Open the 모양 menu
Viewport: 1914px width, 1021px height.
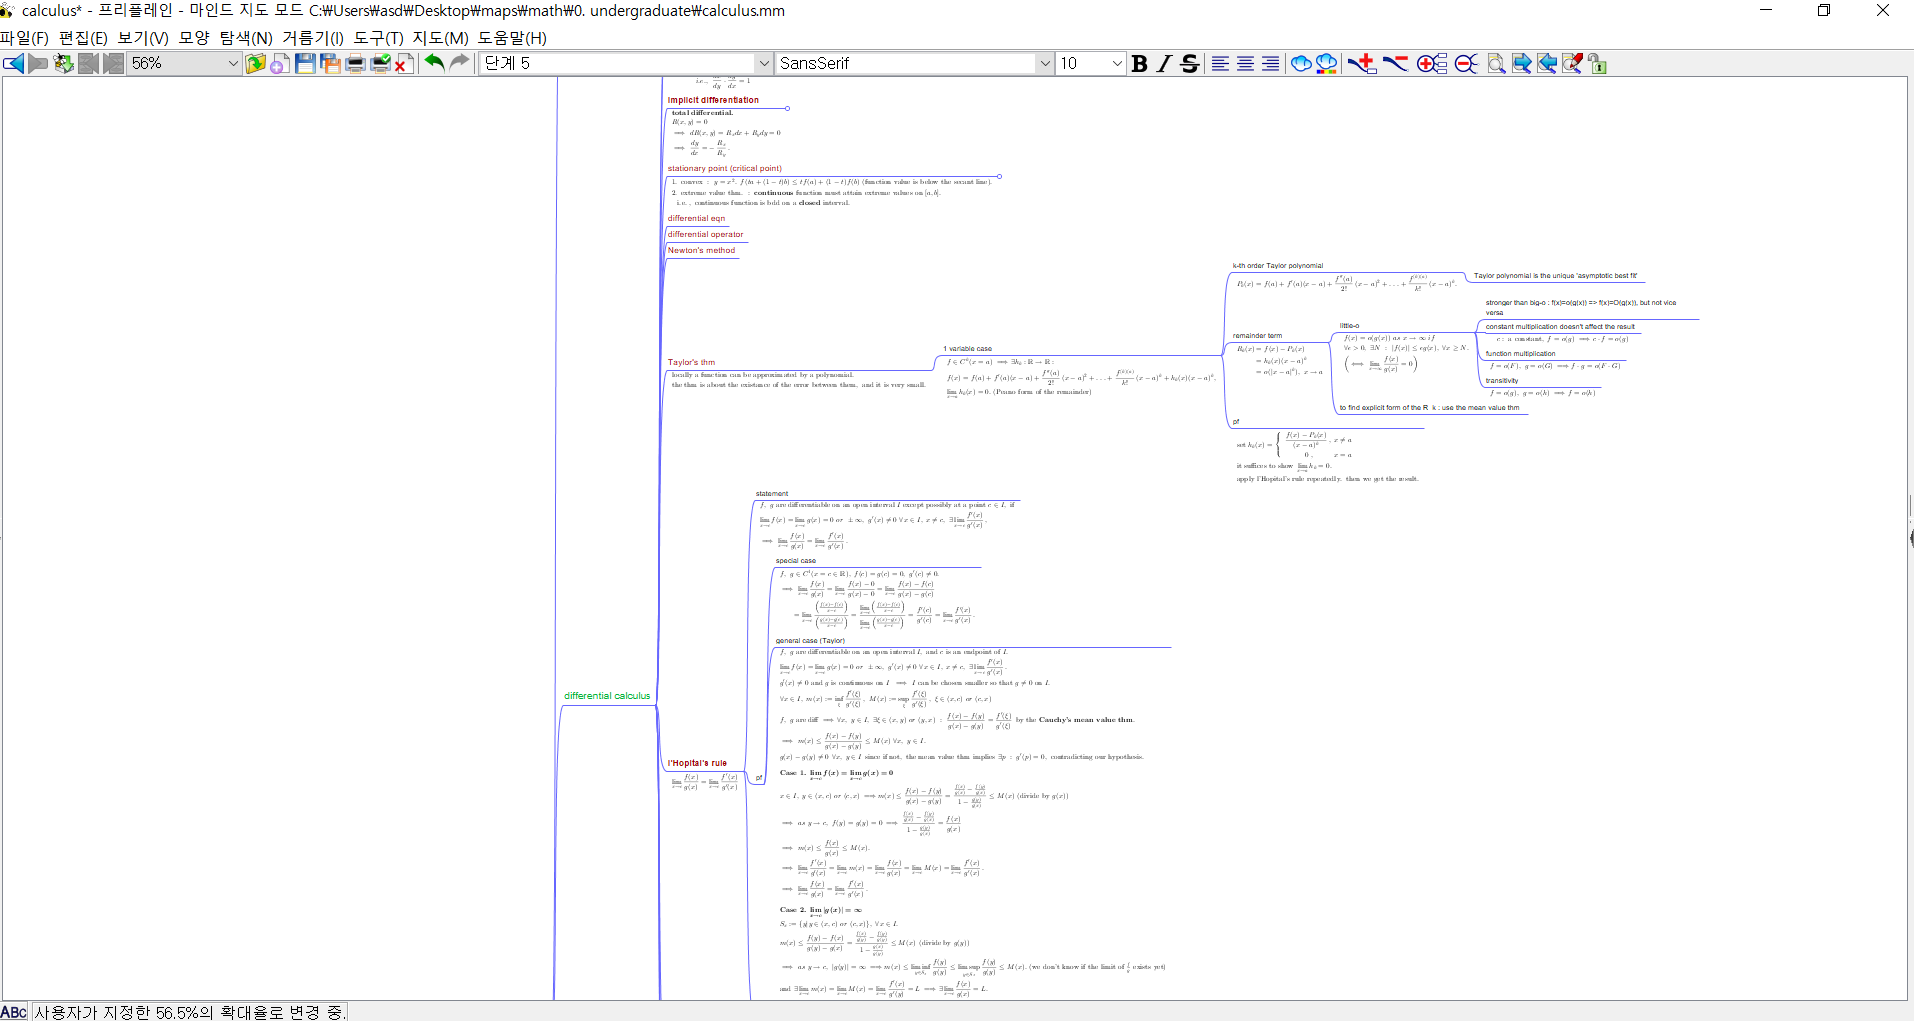(x=194, y=38)
